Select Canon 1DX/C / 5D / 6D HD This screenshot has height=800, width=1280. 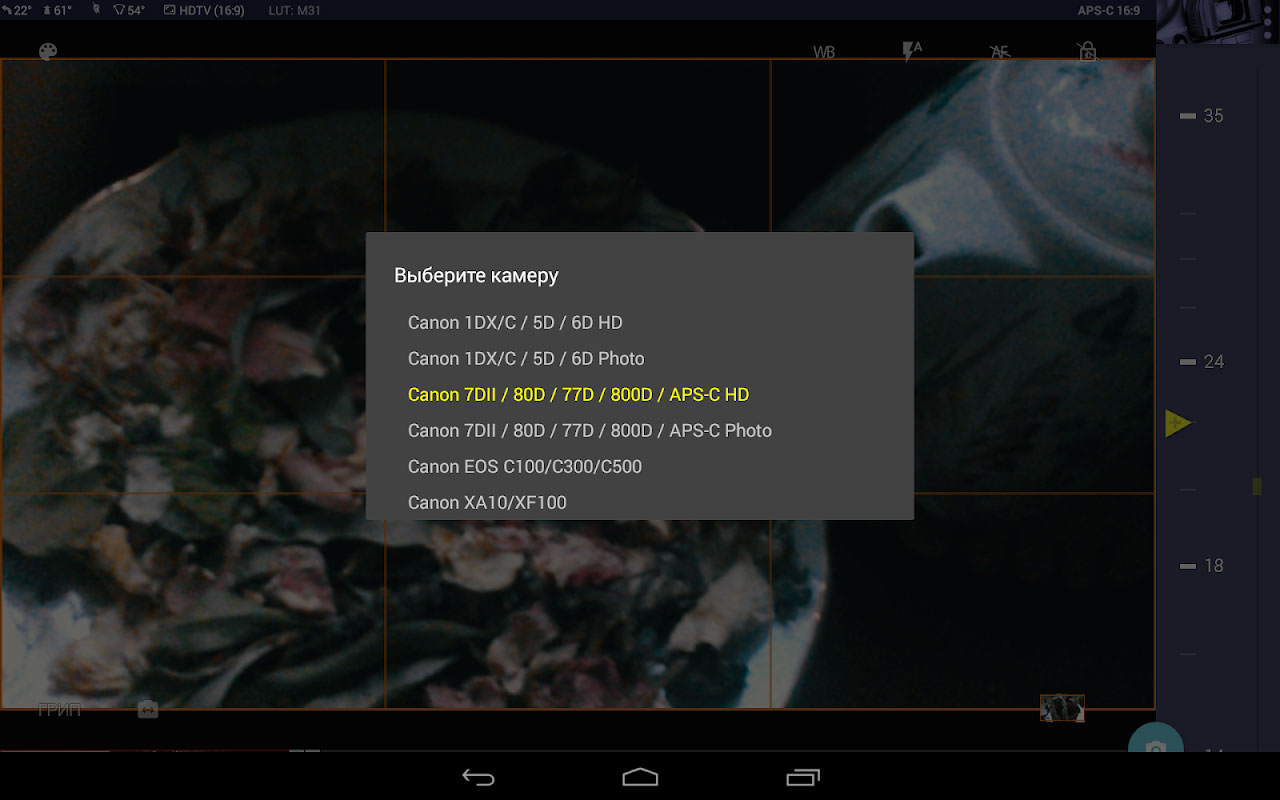639,323
